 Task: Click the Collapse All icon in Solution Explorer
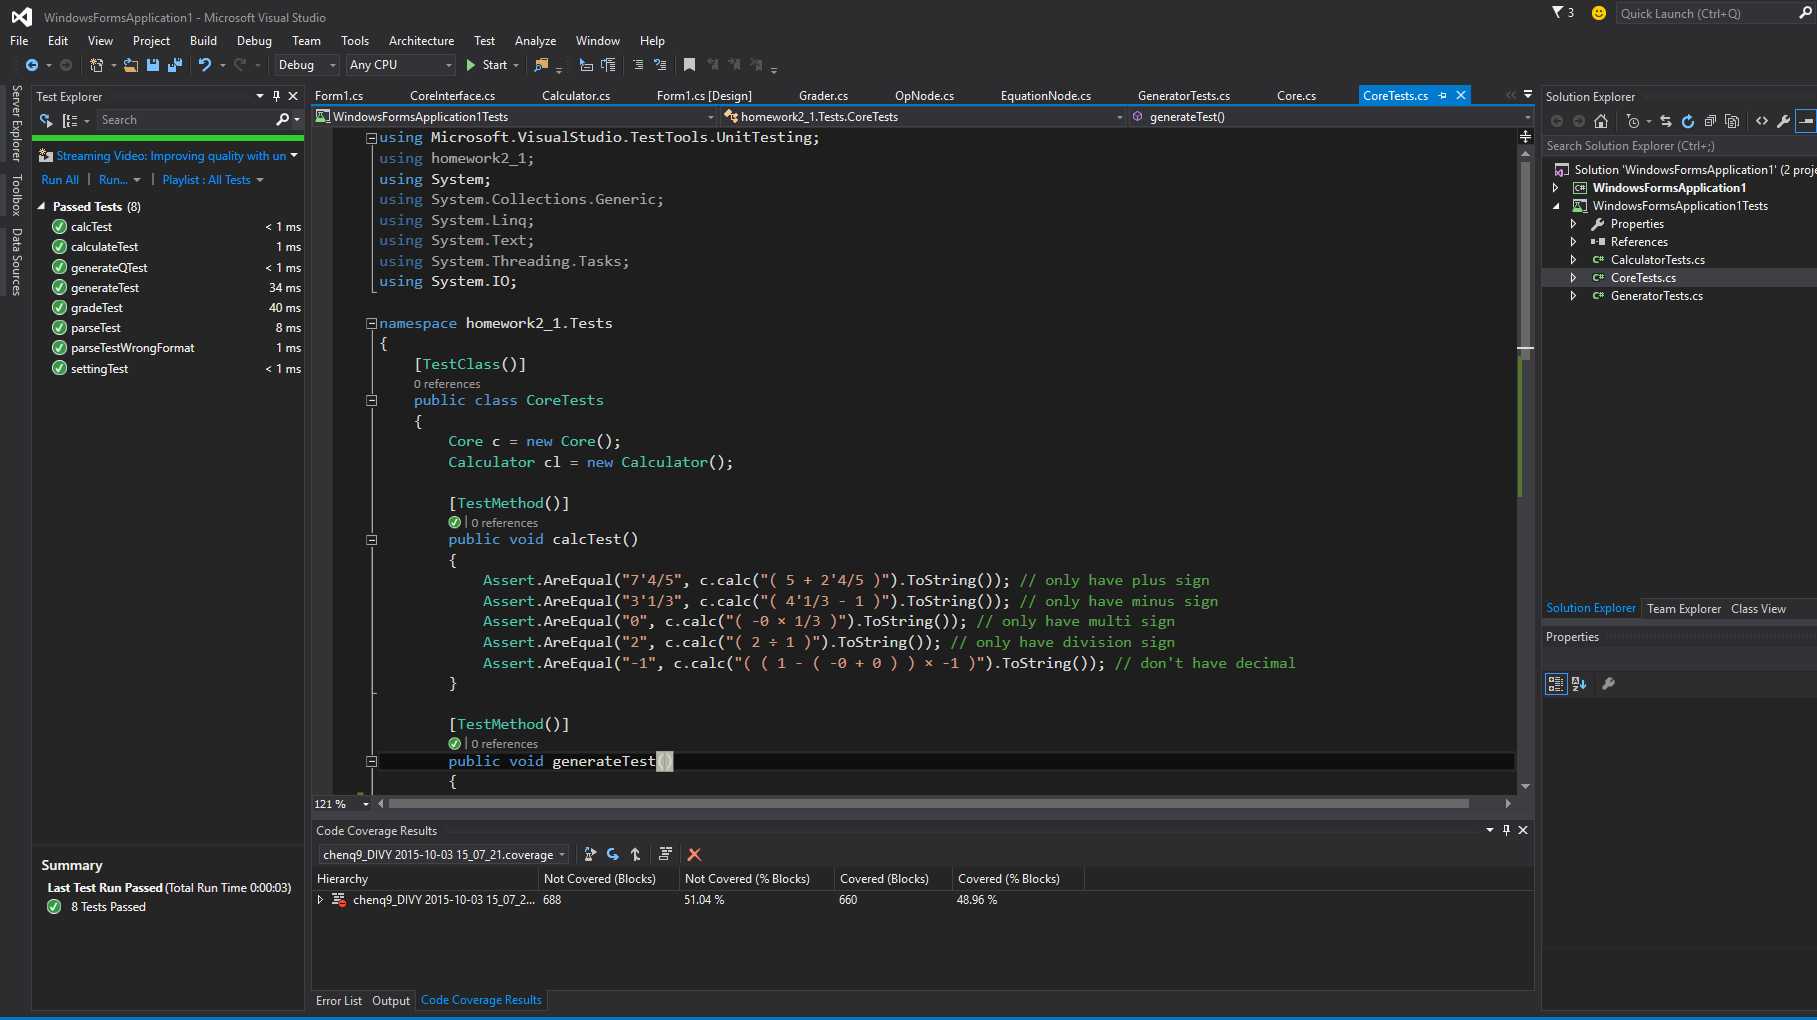(1710, 121)
